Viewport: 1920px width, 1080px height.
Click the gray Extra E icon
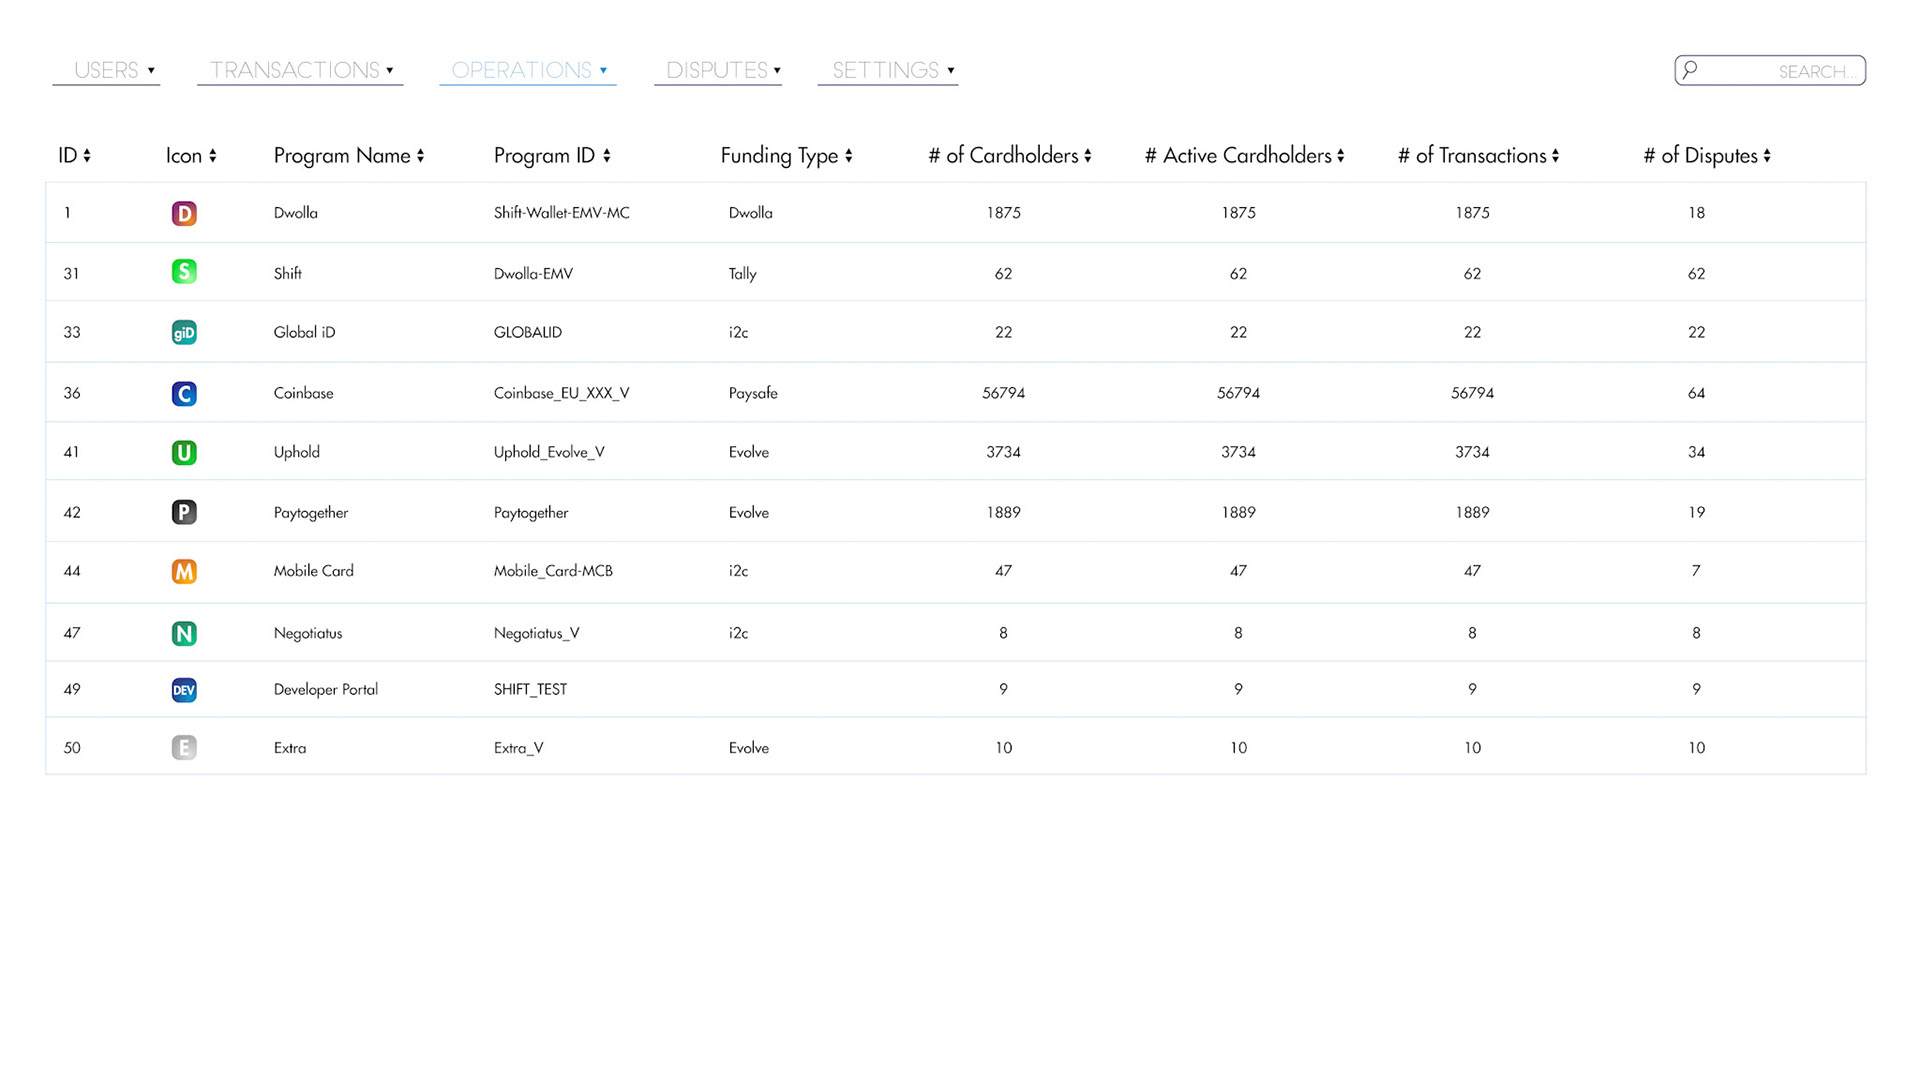click(184, 748)
